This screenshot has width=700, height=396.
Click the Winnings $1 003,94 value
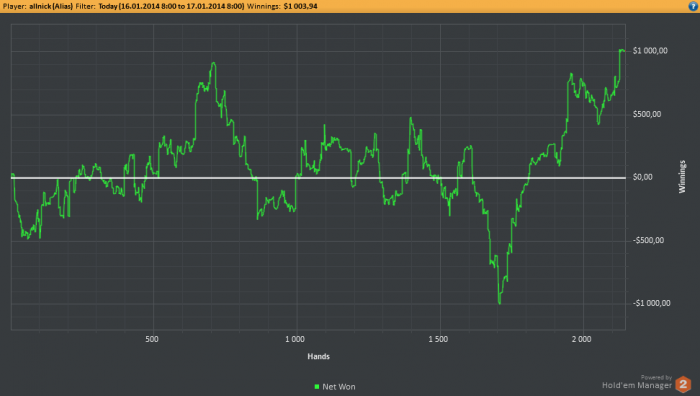click(300, 6)
